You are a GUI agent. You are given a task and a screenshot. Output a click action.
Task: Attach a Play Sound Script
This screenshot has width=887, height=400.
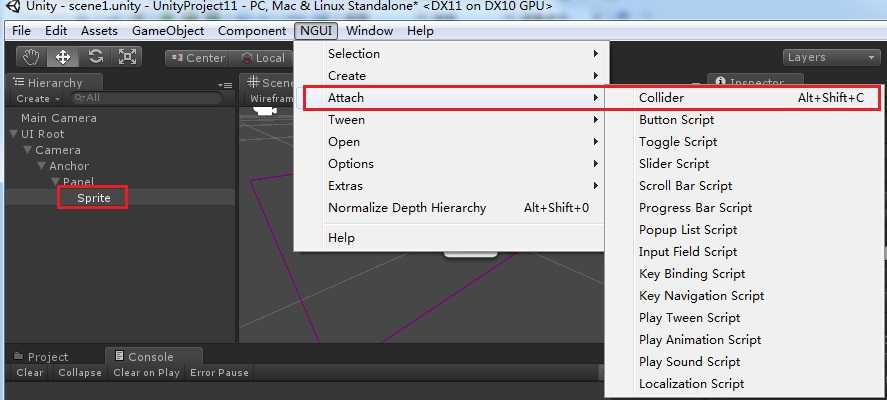click(x=744, y=362)
